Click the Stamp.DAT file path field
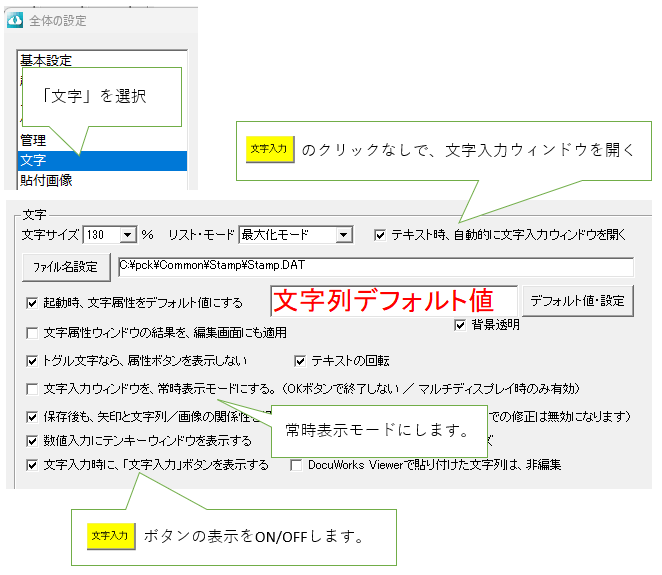Screen dimensions: 662x575 coord(376,267)
